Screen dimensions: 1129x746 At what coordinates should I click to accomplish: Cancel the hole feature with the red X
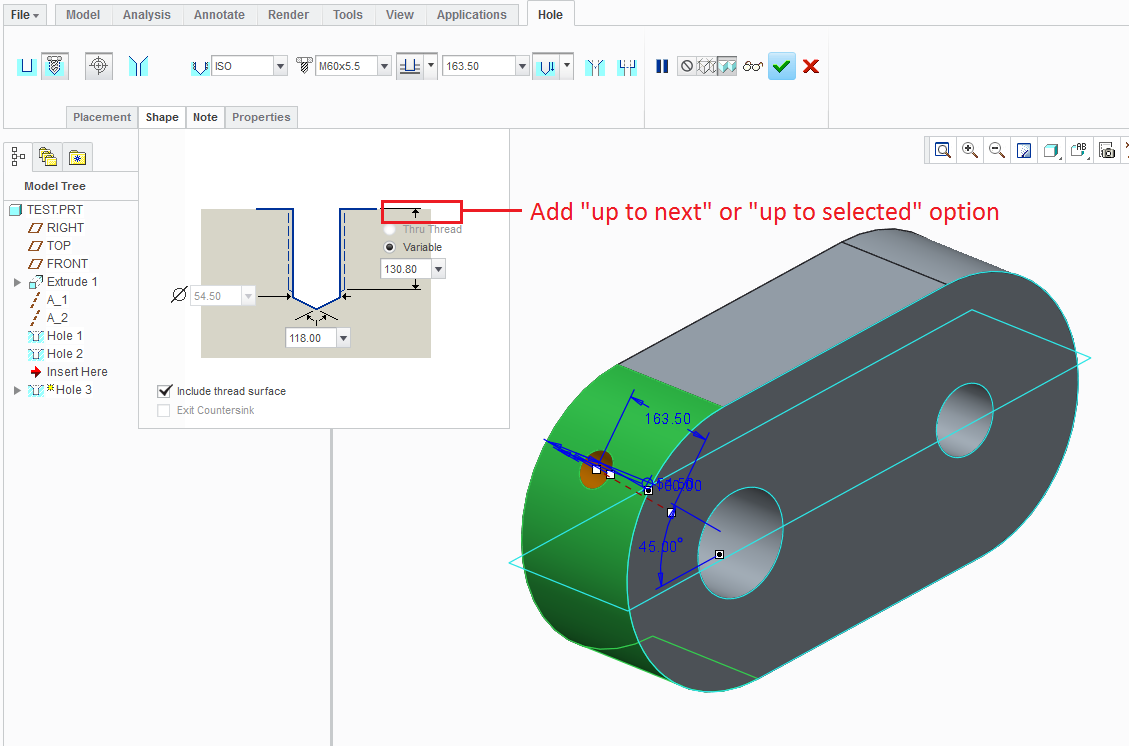click(x=811, y=67)
